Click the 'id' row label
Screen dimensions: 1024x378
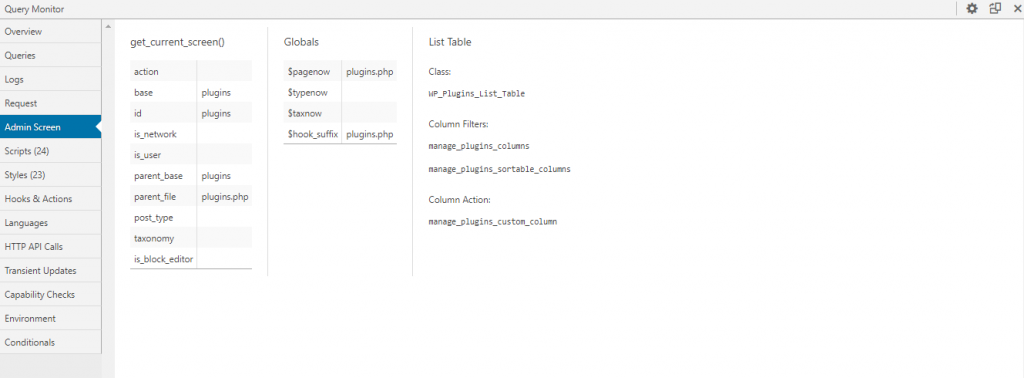point(138,114)
